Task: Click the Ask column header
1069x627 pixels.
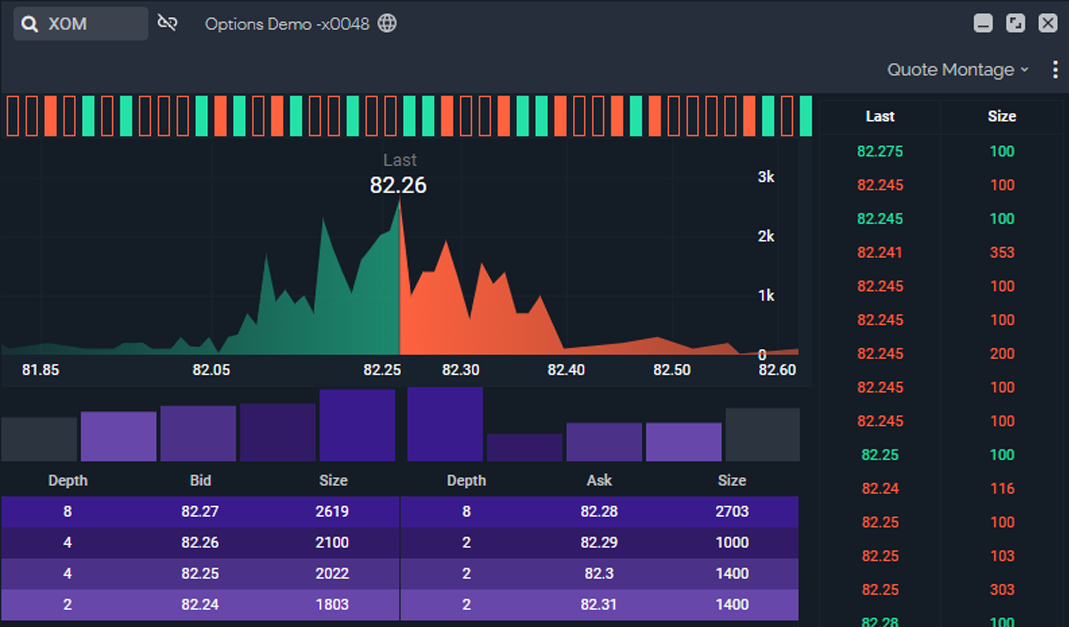Action: click(599, 480)
